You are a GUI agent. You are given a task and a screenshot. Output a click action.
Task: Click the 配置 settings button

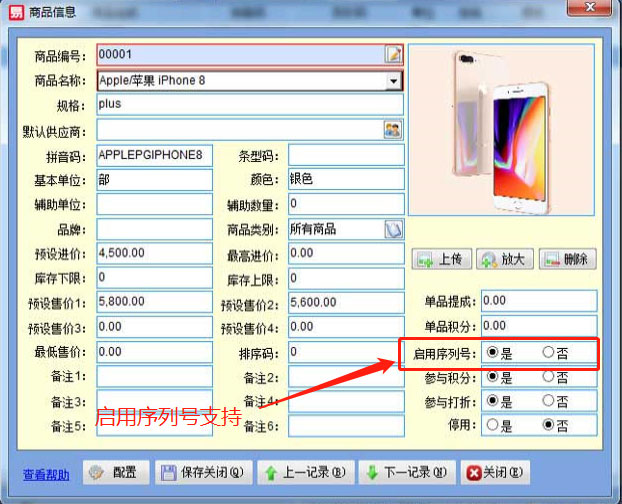pyautogui.click(x=117, y=472)
